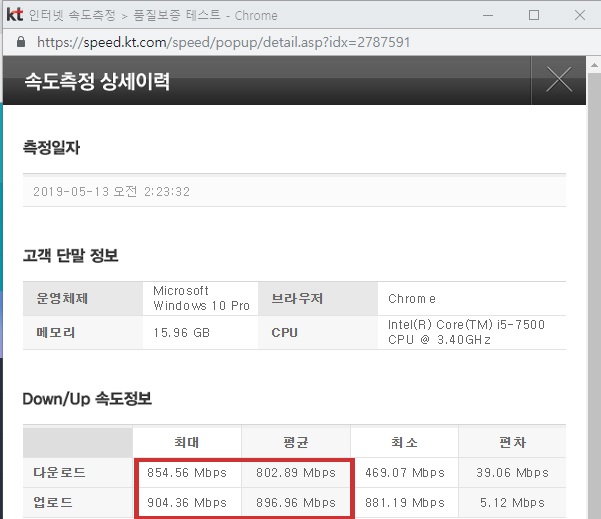Close the 속도측정 상세이력 popup with the X
This screenshot has height=519, width=601.
point(558,80)
